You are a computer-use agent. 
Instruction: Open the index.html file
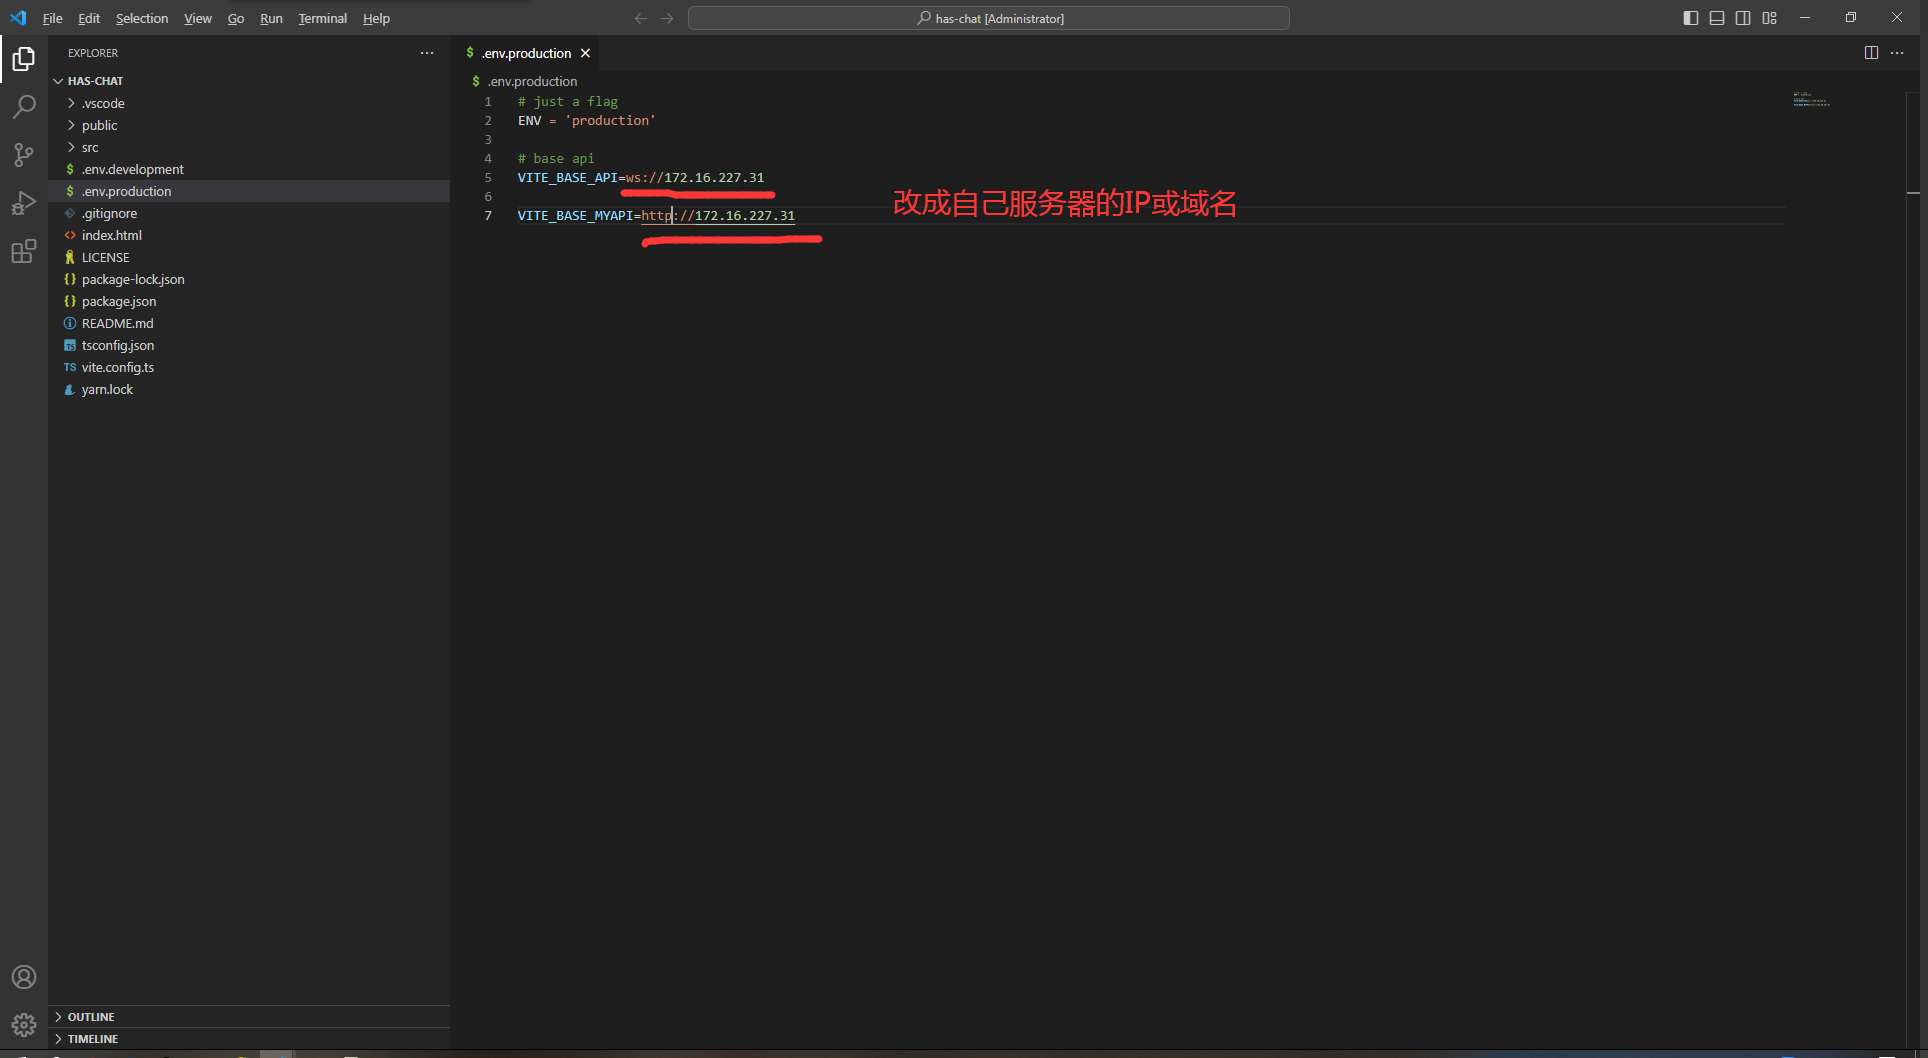click(x=249, y=235)
